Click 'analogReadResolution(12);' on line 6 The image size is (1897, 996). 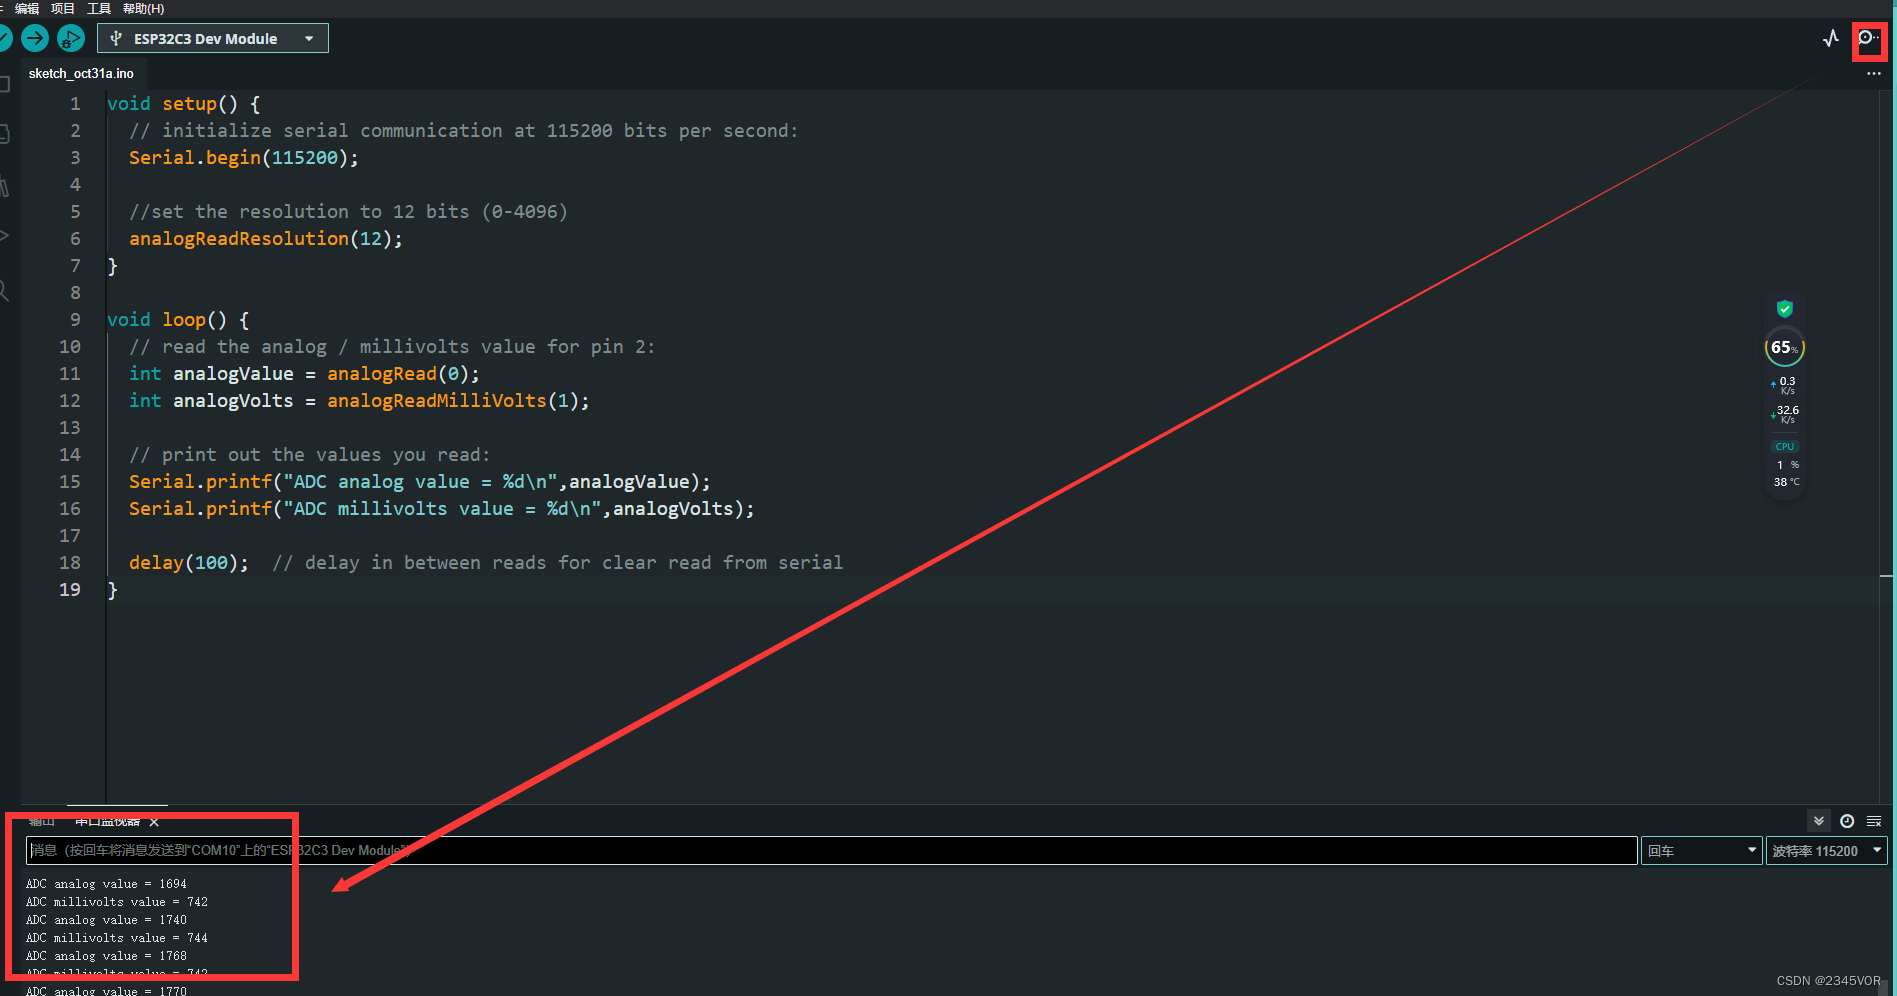[266, 239]
